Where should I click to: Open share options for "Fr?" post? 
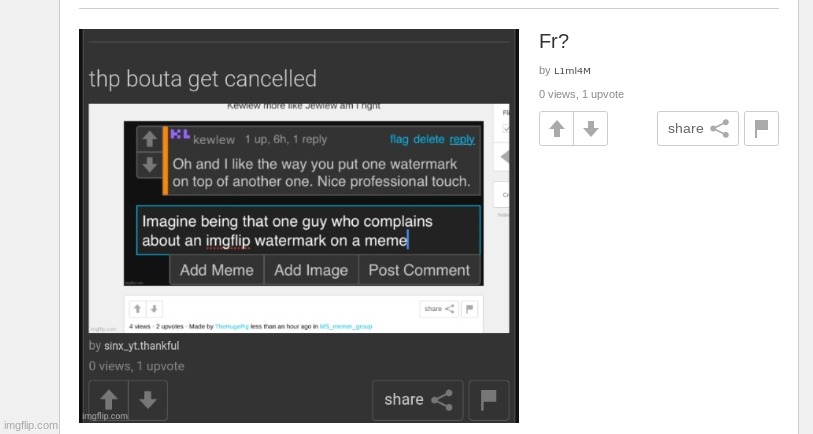(x=697, y=129)
